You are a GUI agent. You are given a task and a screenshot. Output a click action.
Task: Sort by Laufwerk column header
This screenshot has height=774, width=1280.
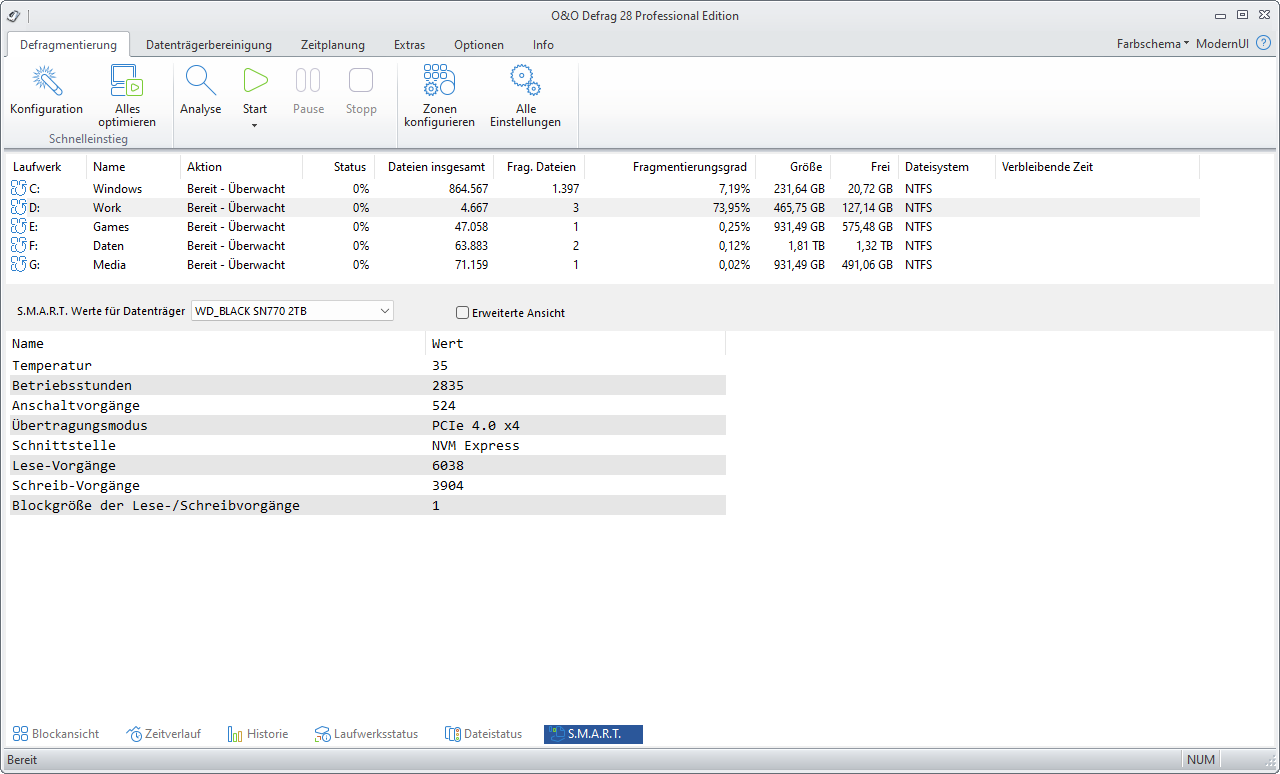tap(47, 167)
